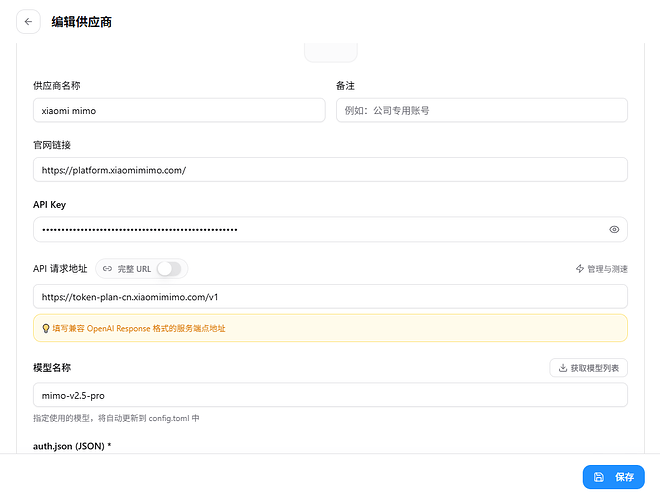The height and width of the screenshot is (500, 660).
Task: Focus the masked API Key field
Action: pyautogui.click(x=330, y=229)
